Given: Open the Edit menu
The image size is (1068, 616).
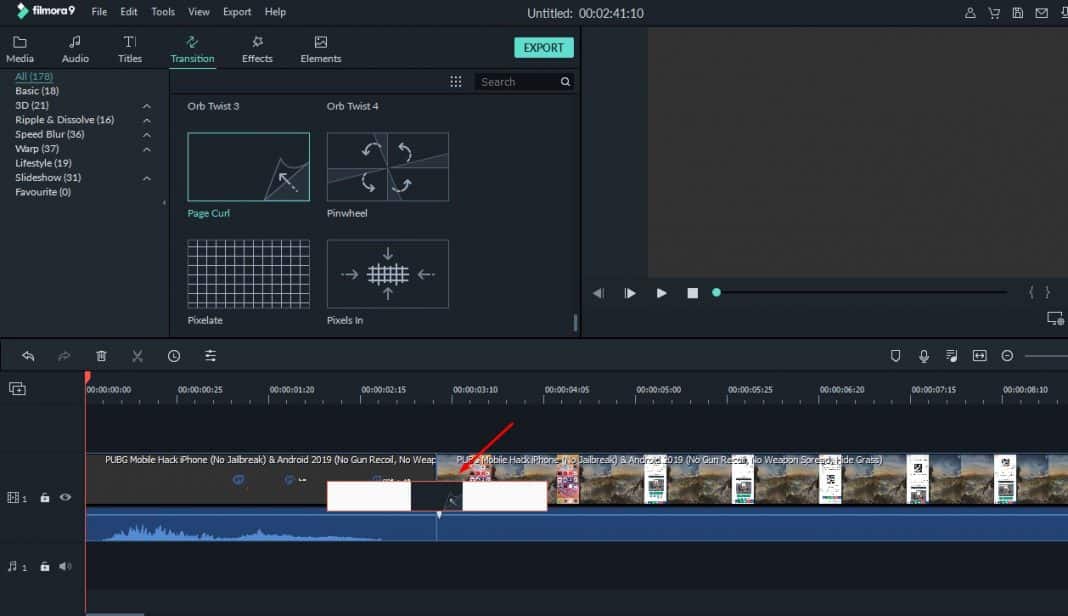Looking at the screenshot, I should coord(129,12).
